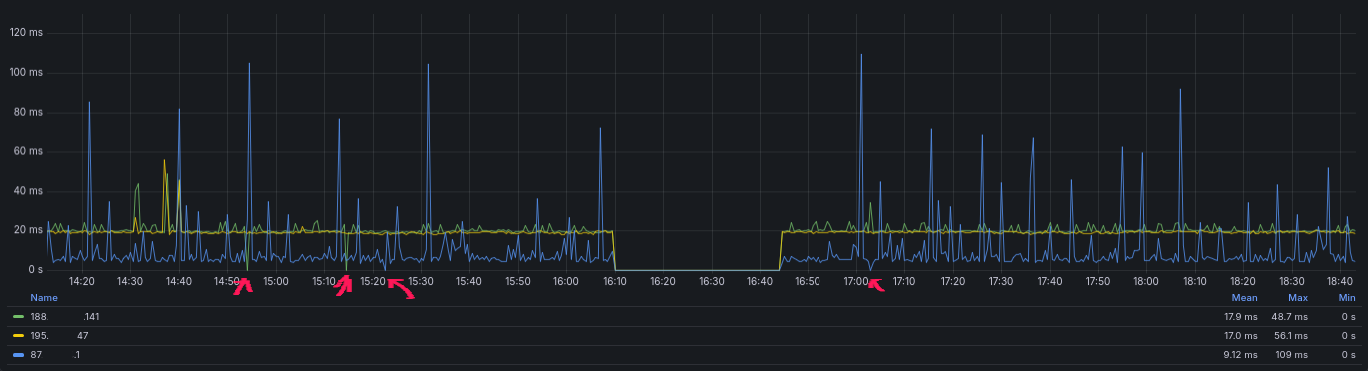Click the 100 ms y-axis label

click(x=27, y=73)
